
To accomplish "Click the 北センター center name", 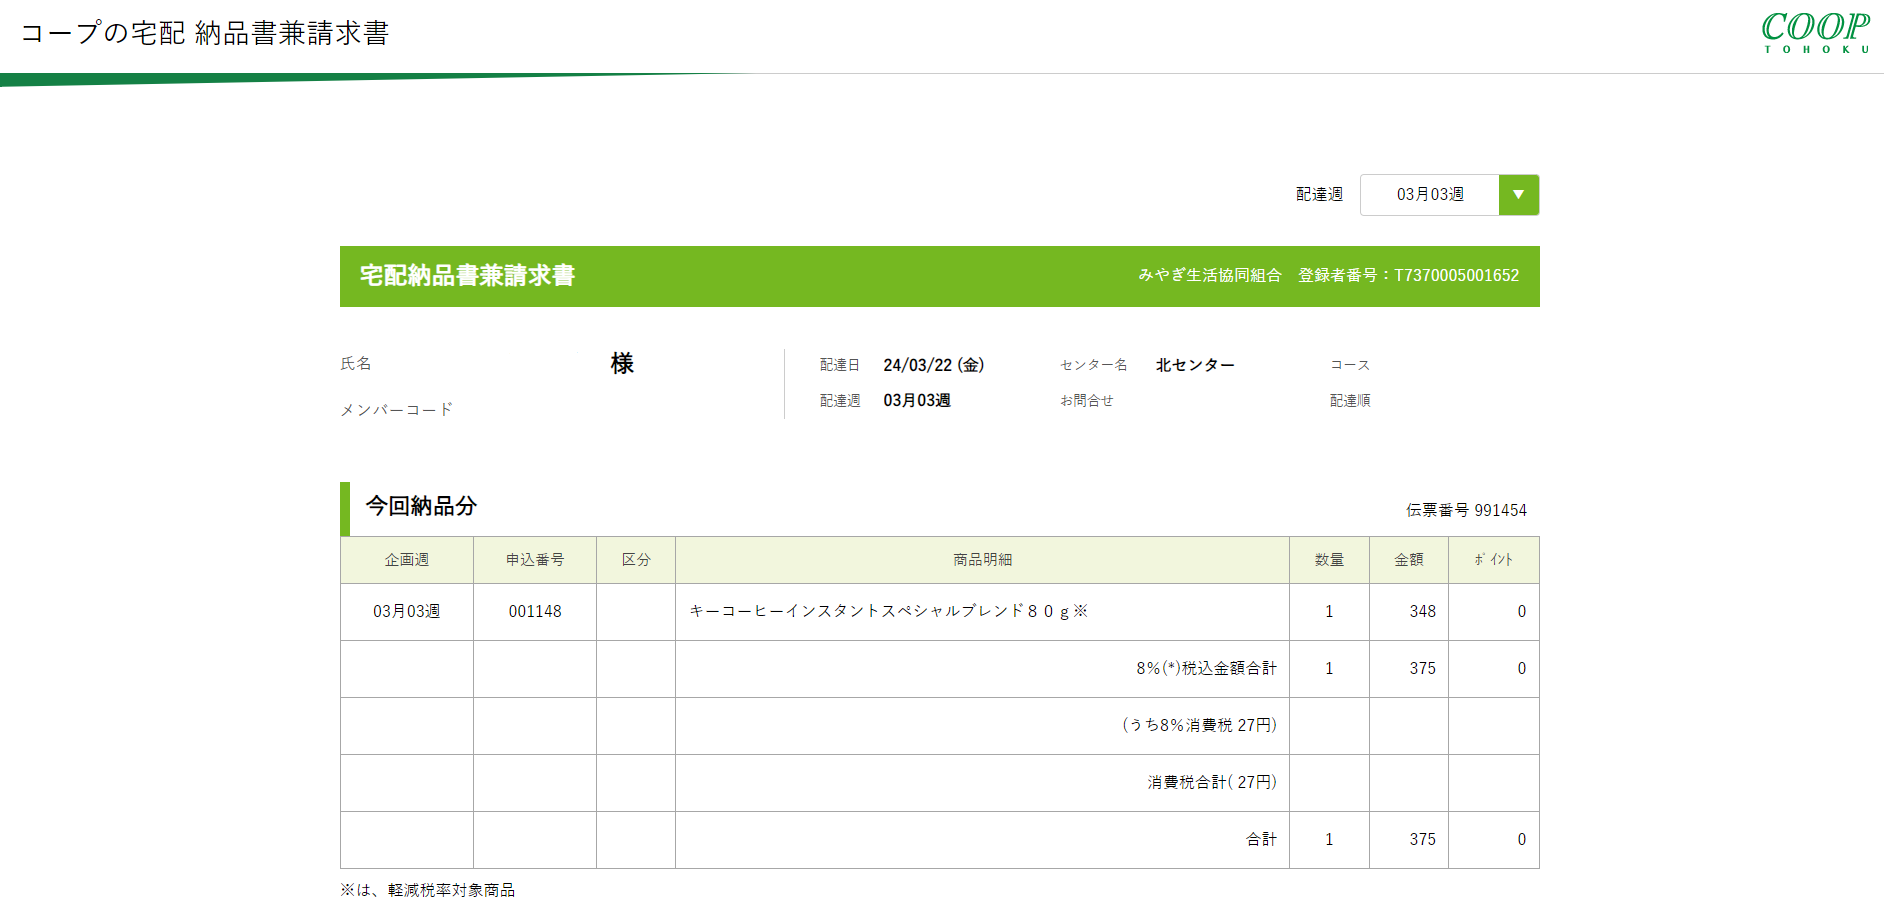I will [x=1195, y=365].
